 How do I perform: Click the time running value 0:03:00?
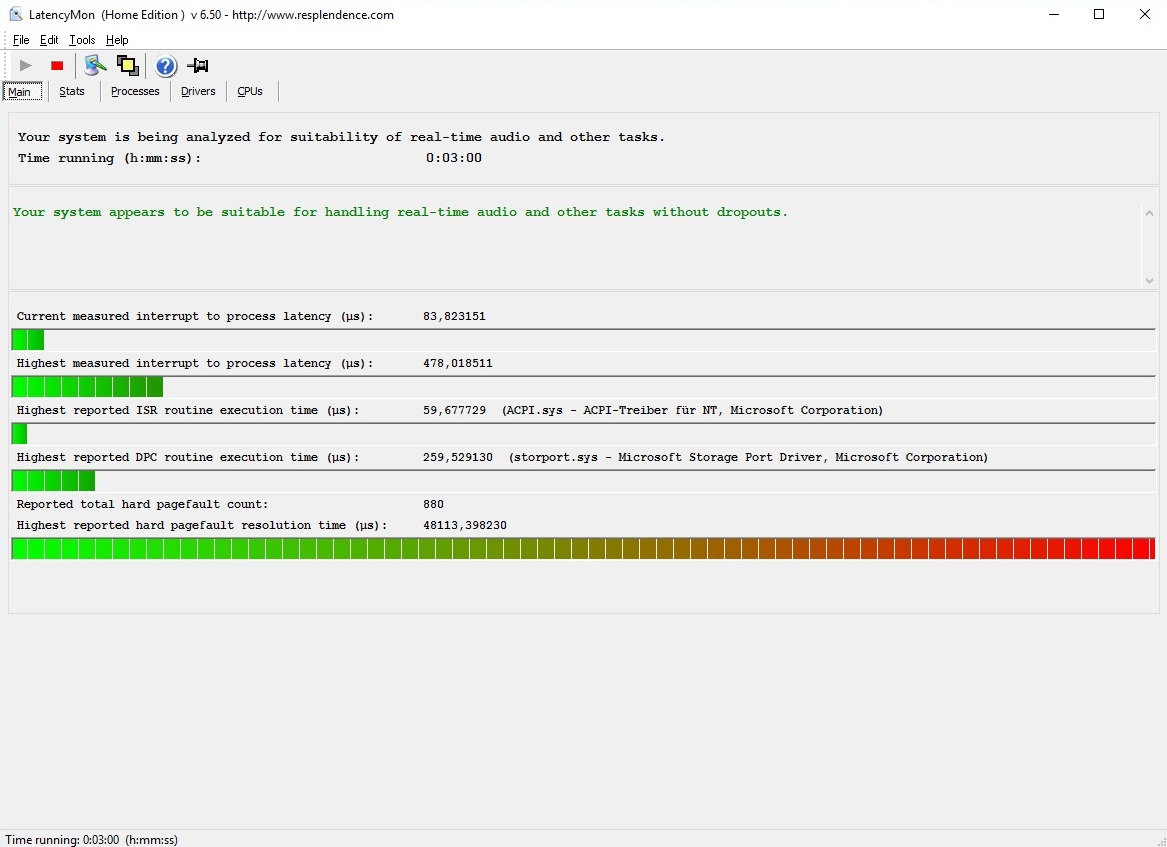453,158
